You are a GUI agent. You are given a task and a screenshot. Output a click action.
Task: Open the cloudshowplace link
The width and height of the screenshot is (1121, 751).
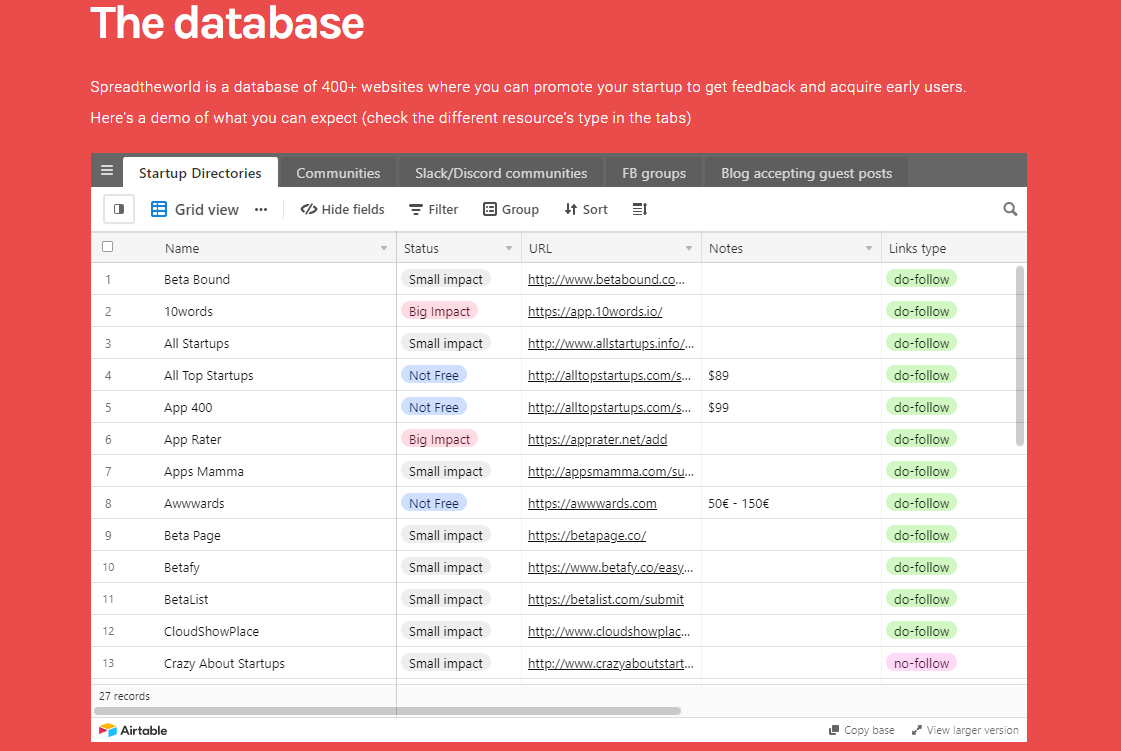[609, 632]
